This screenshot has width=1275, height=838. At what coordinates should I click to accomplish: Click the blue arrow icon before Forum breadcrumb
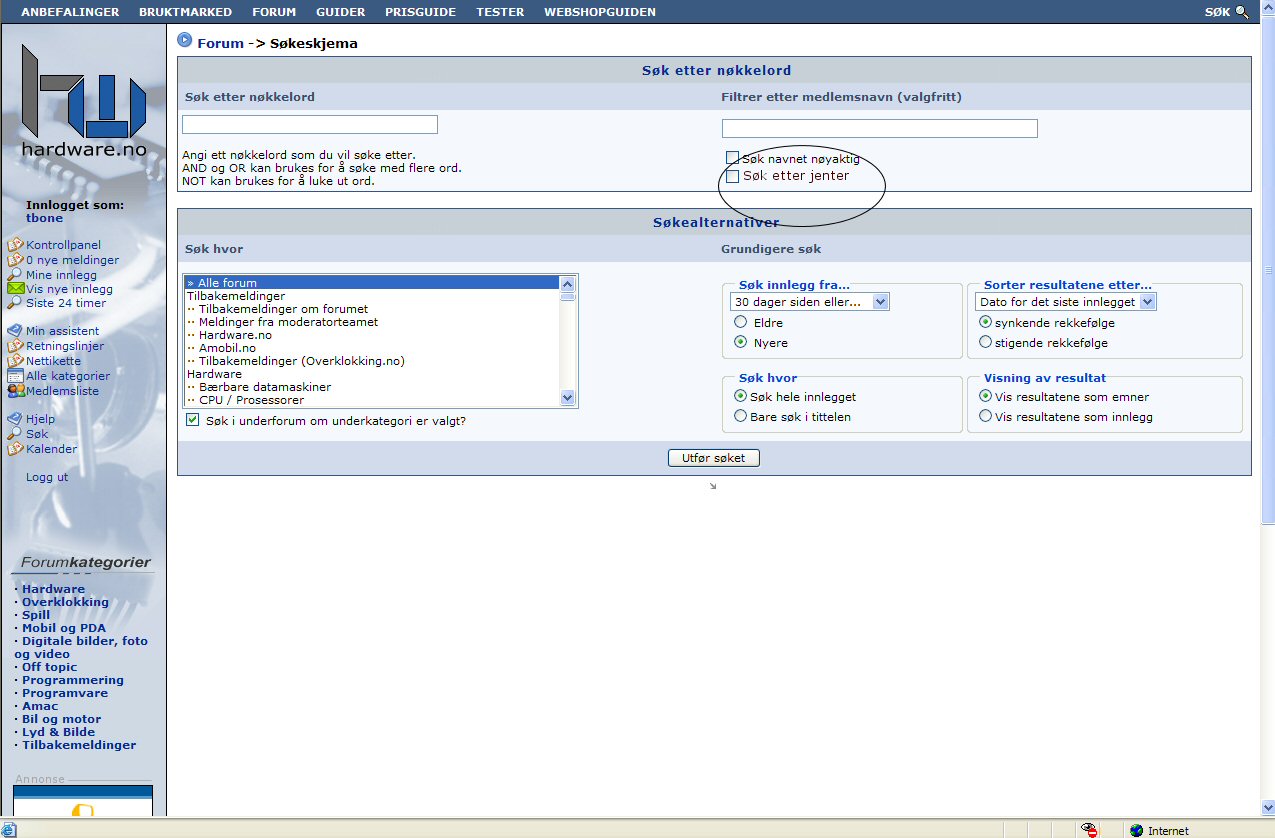184,40
